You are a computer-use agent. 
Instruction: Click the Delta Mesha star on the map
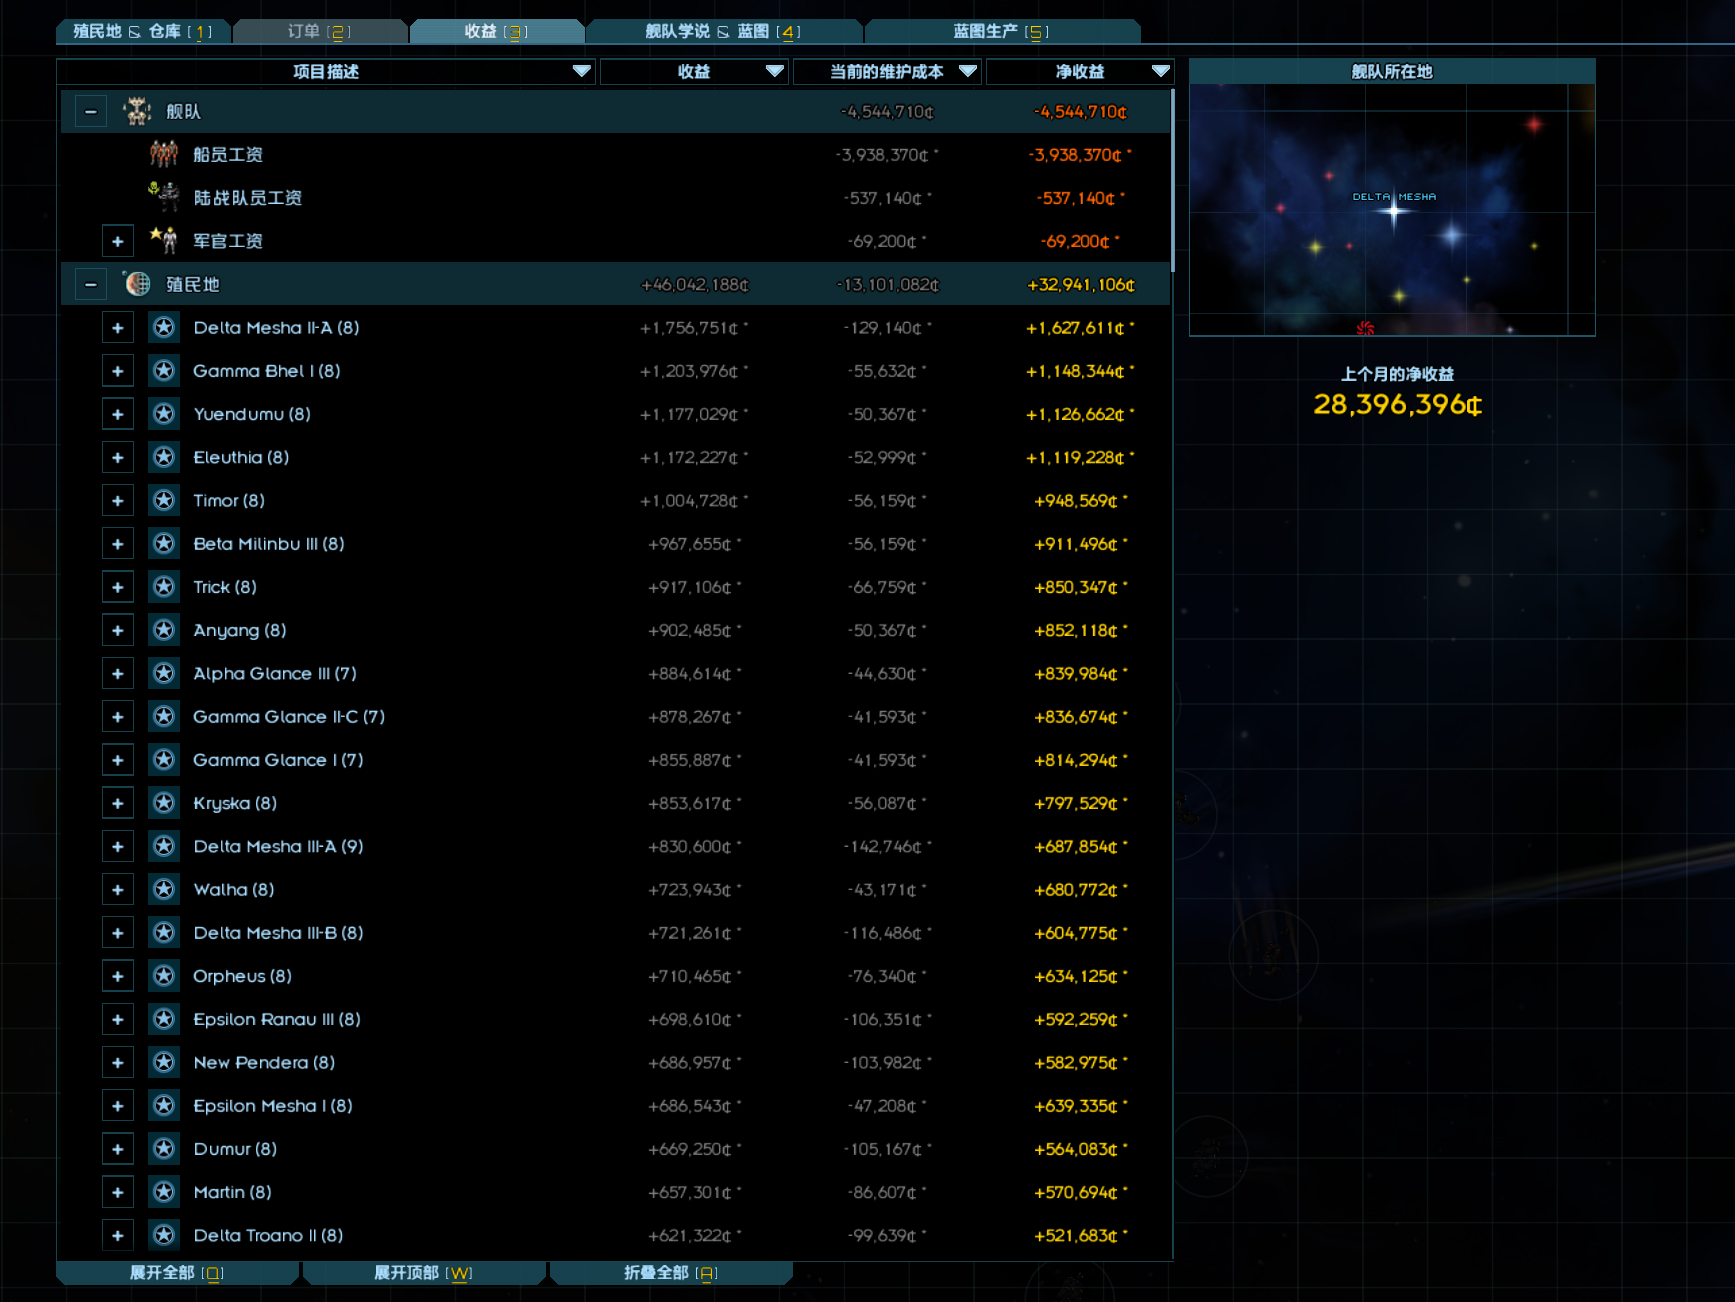pos(1393,212)
